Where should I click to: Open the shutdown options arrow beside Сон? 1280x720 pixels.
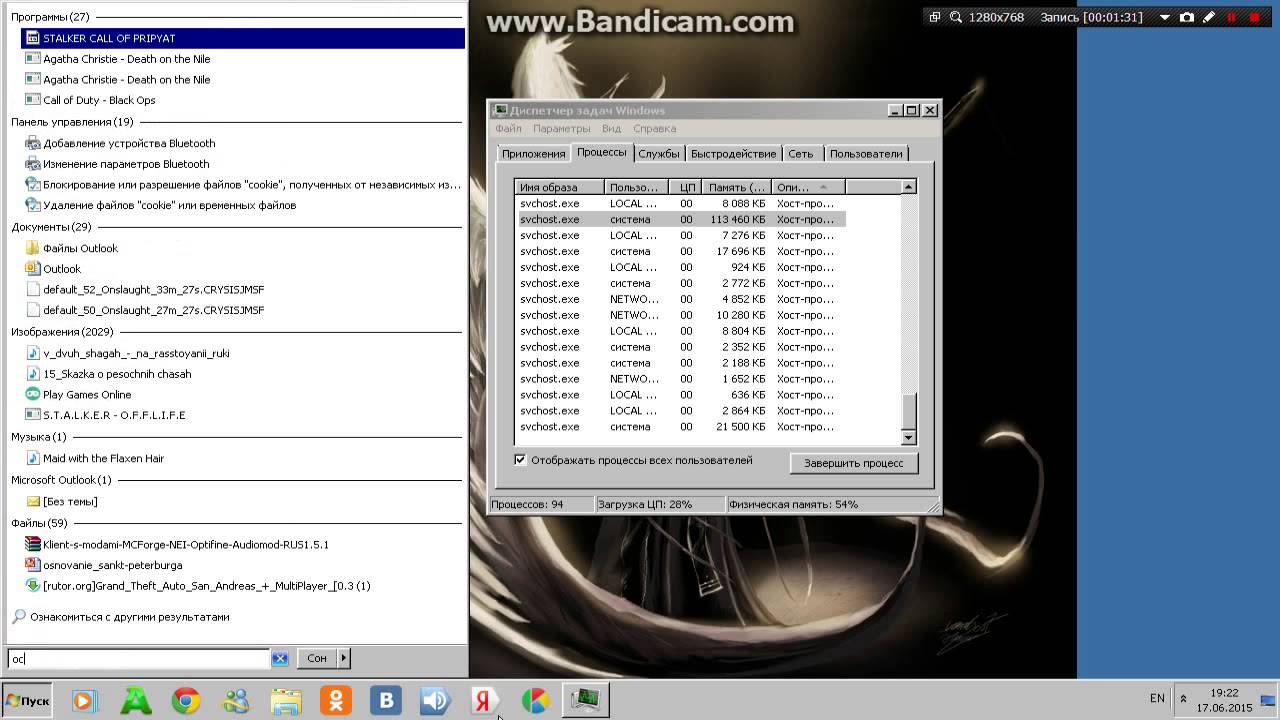pos(343,658)
